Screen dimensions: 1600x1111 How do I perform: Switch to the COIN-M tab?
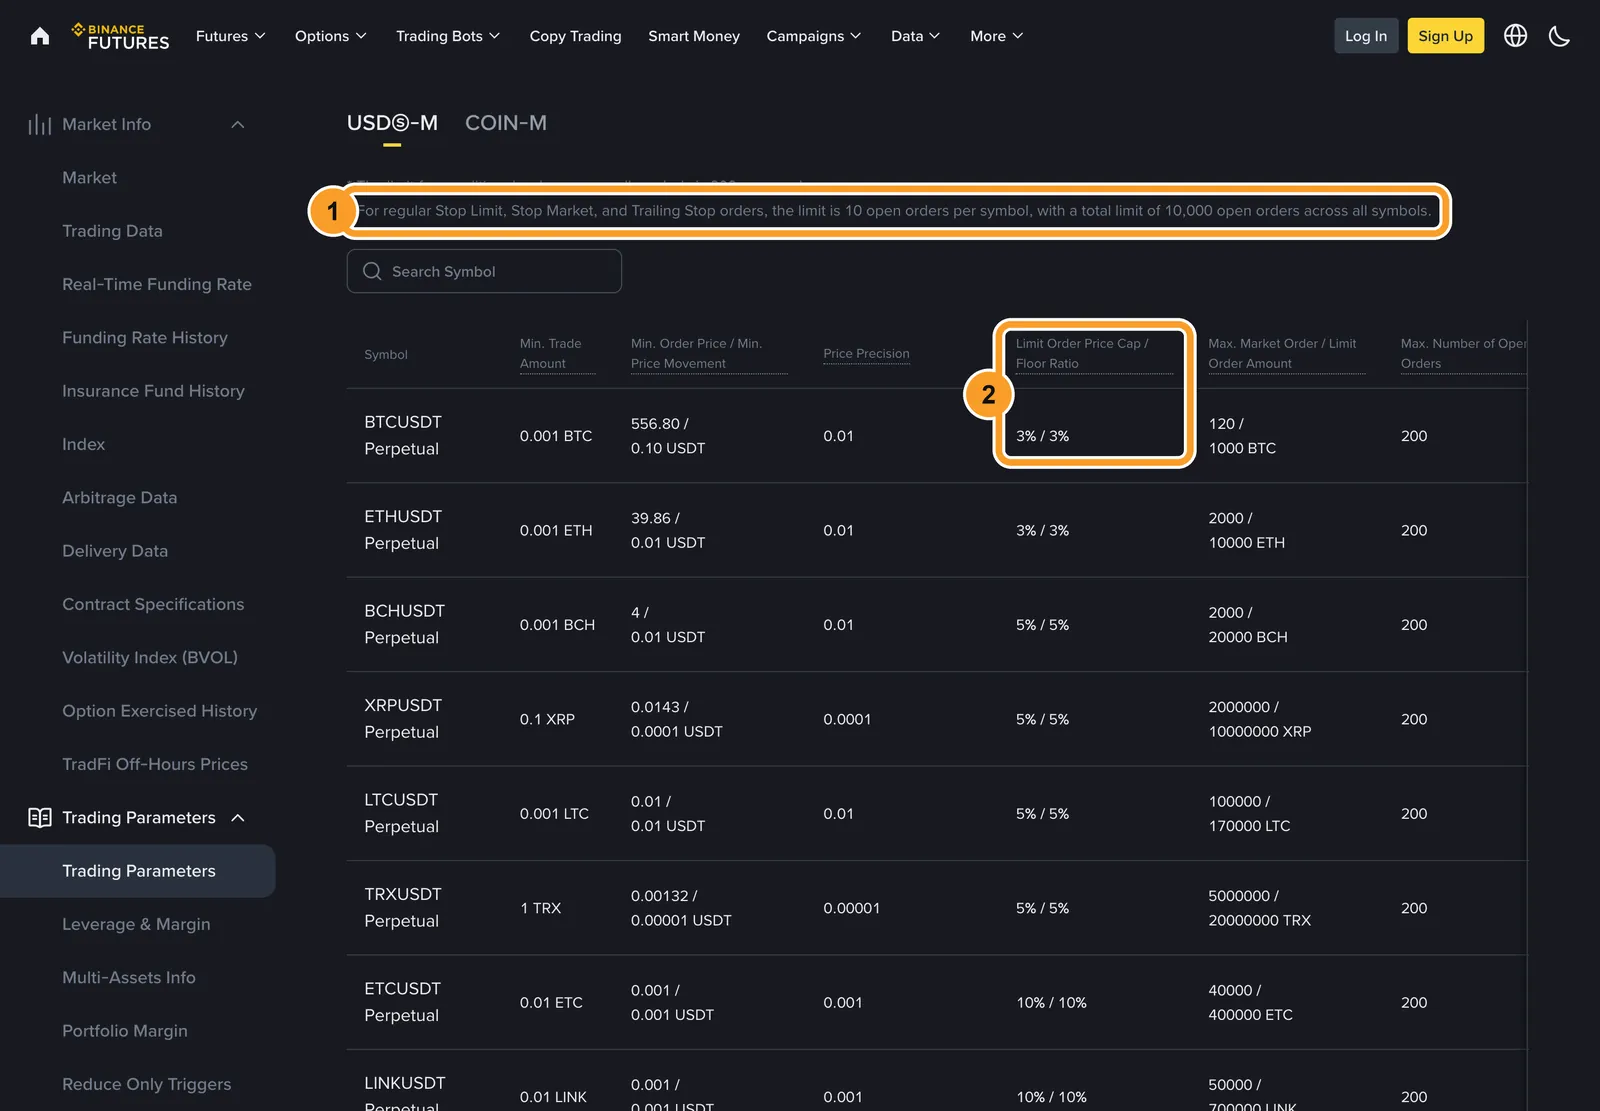click(506, 123)
